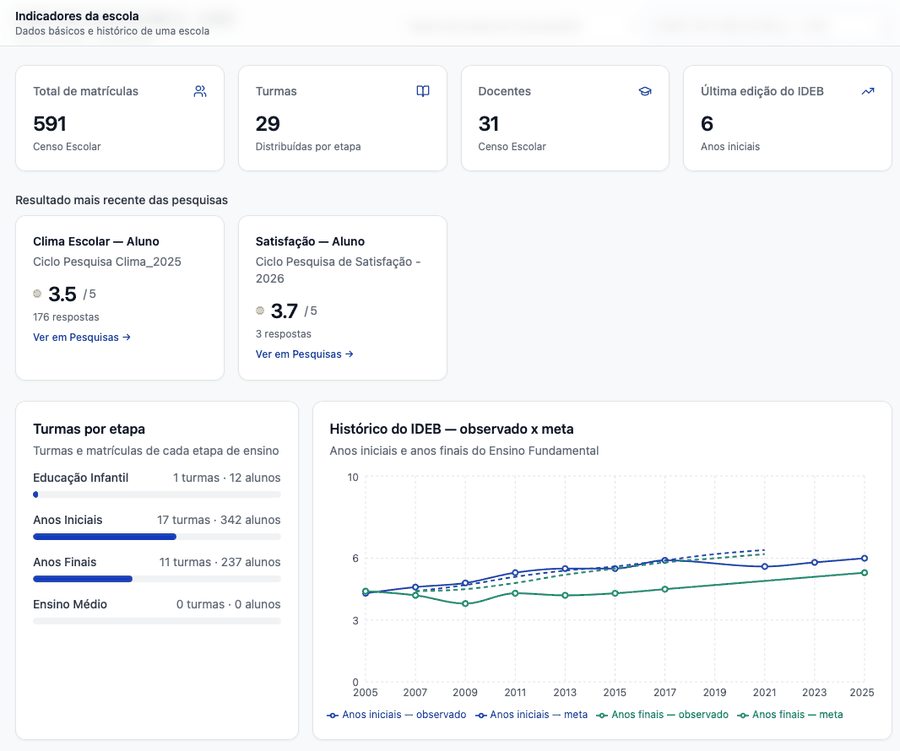Click the users icon on Total de matrículas card
Viewport: 900px width, 751px height.
200,91
